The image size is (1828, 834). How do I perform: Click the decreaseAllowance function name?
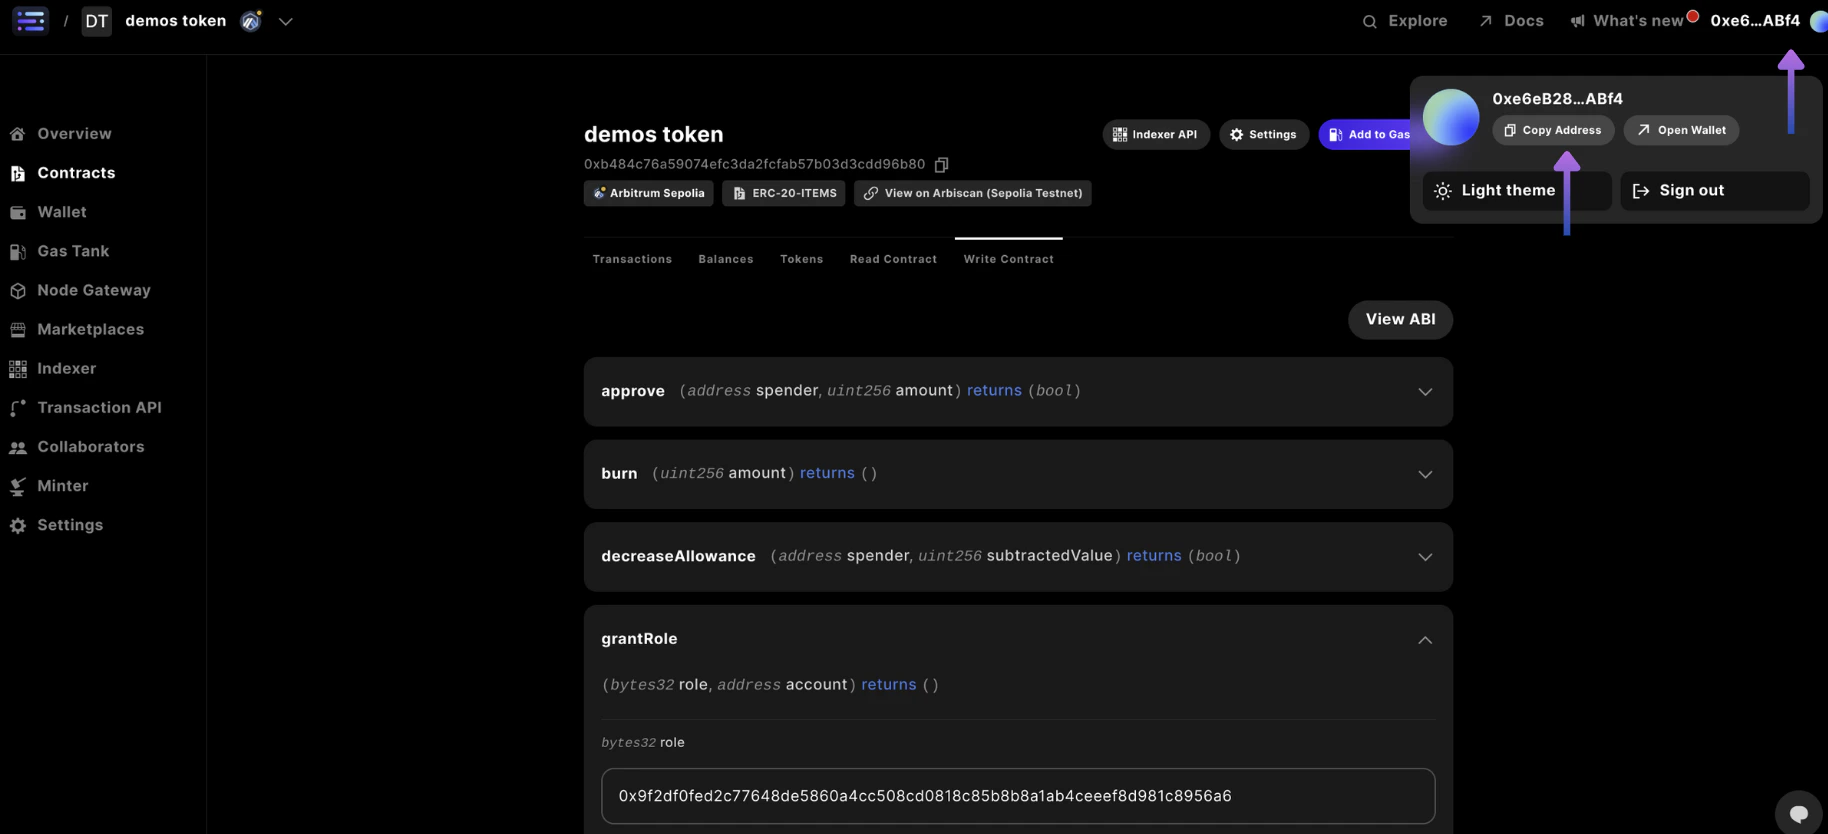pyautogui.click(x=678, y=556)
